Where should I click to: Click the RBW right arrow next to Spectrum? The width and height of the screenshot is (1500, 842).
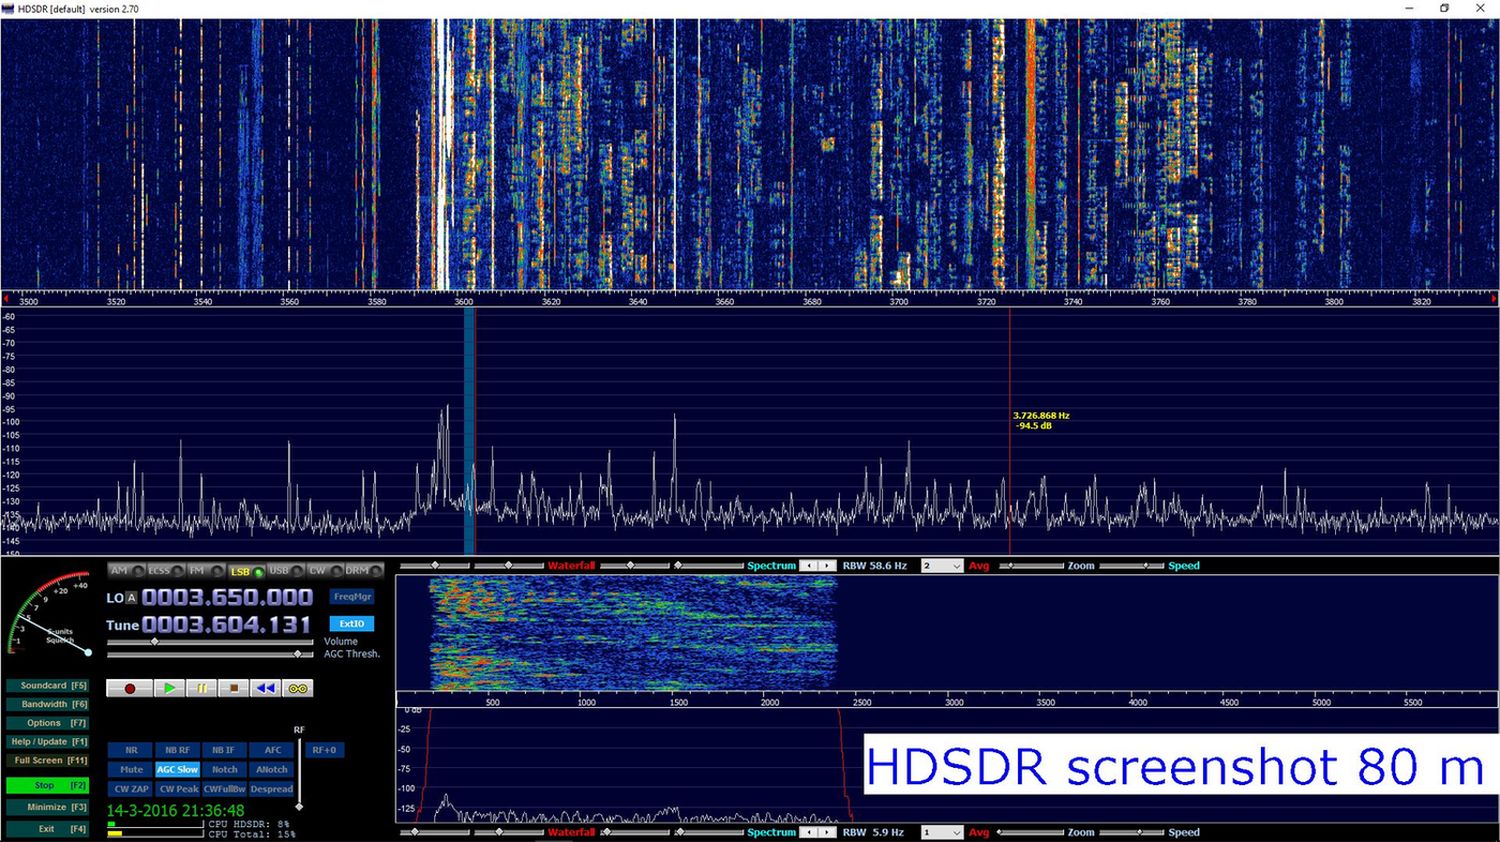[827, 566]
